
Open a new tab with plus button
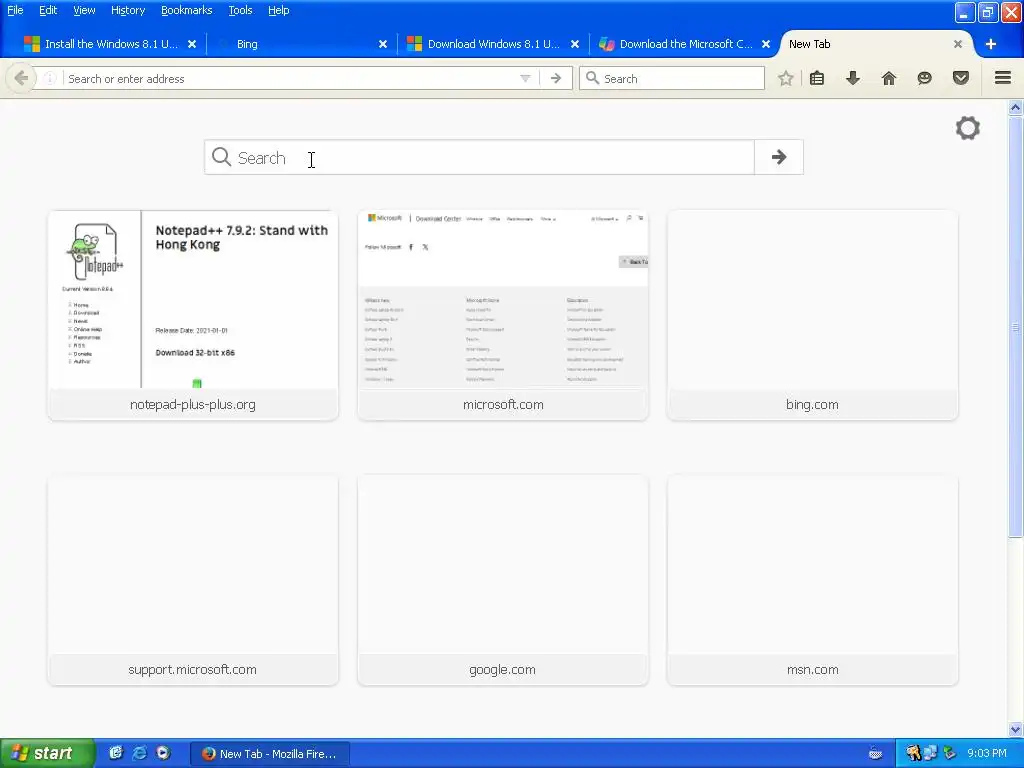coord(991,44)
